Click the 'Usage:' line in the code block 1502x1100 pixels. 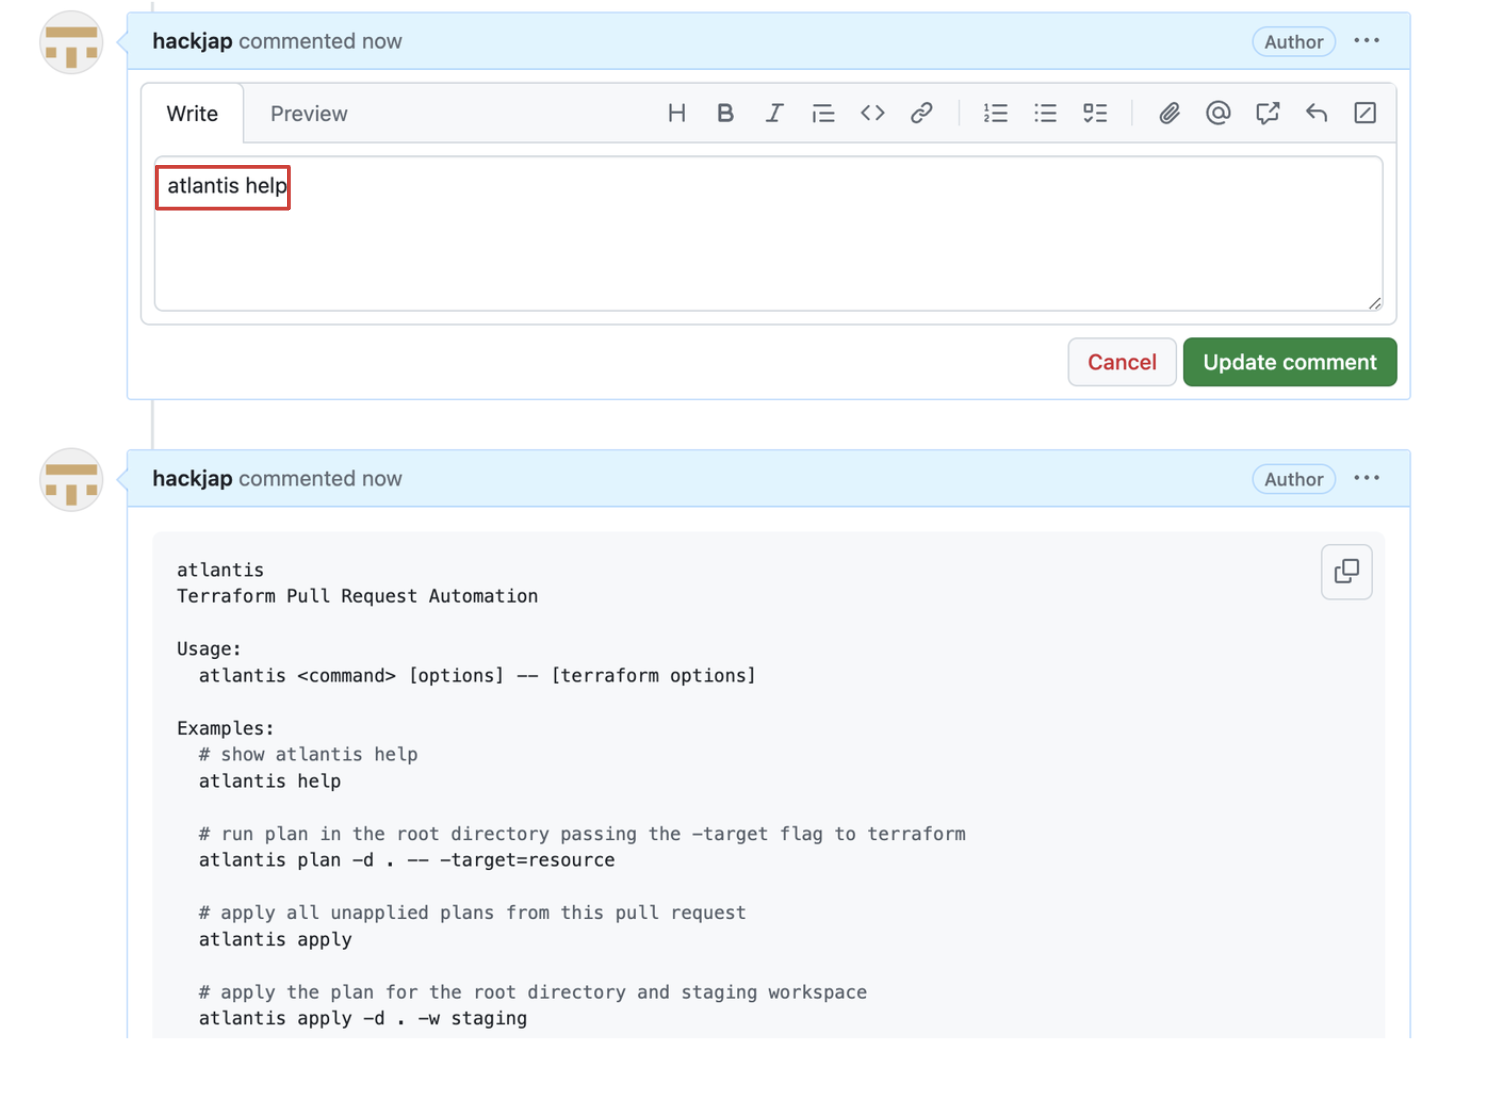pos(209,649)
